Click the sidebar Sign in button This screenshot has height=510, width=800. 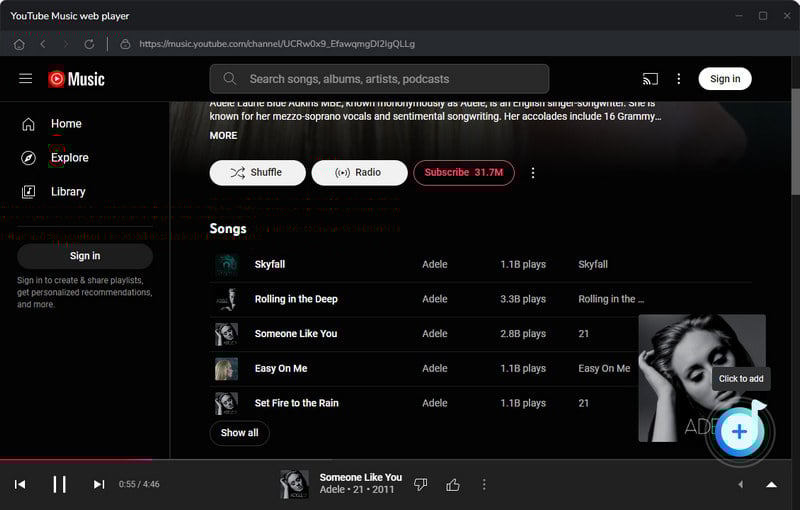click(x=85, y=256)
